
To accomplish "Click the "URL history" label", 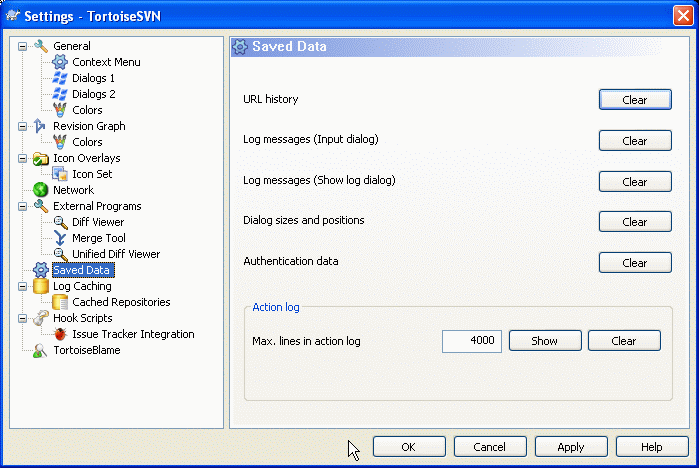I will (x=271, y=99).
